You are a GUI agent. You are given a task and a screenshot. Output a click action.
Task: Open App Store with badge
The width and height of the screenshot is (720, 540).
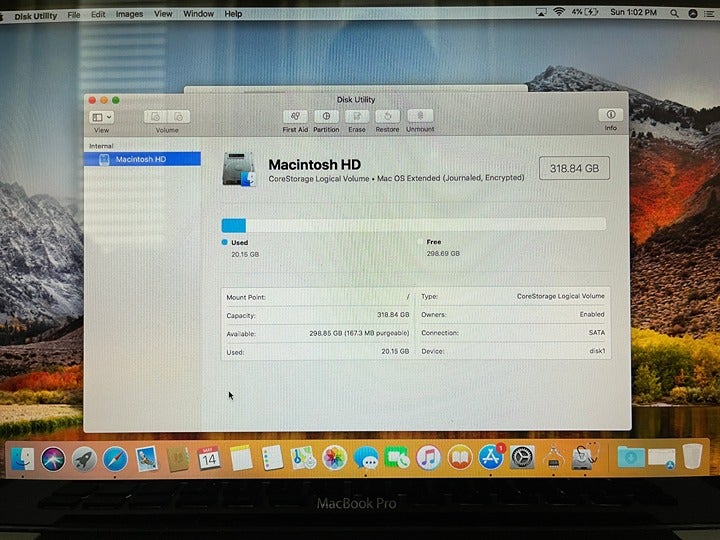click(491, 457)
